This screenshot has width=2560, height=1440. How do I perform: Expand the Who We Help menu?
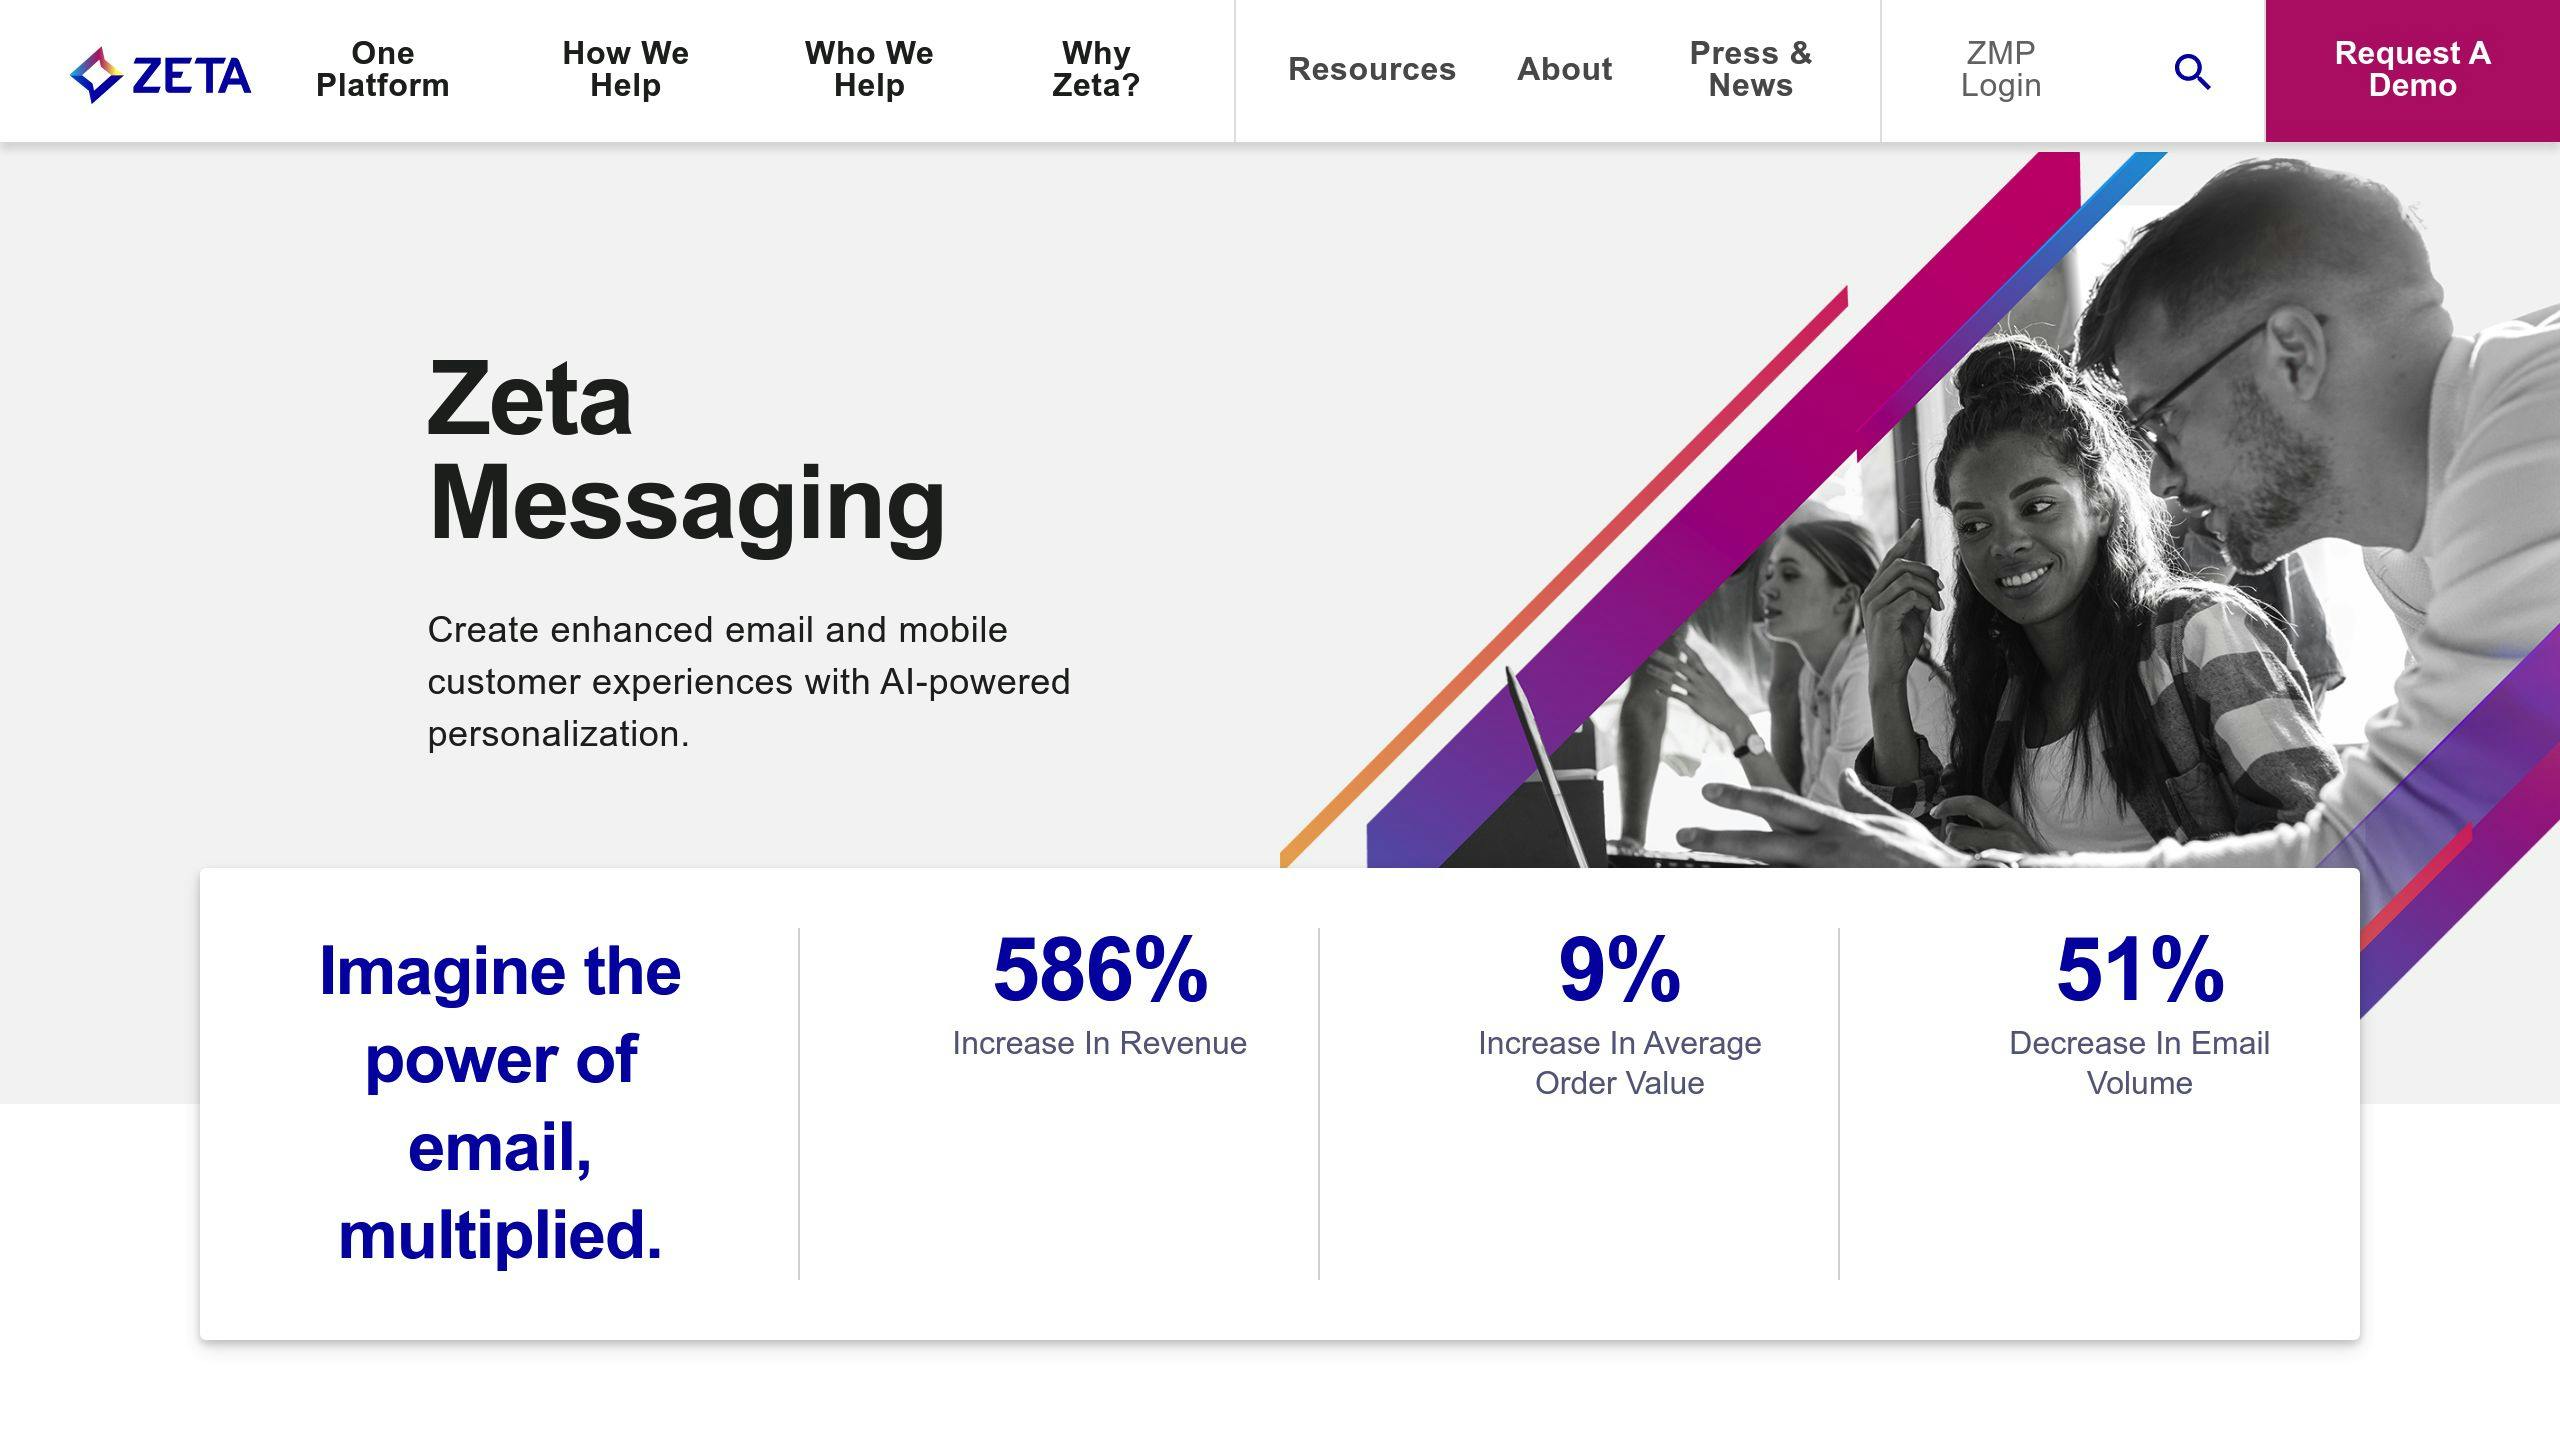[x=869, y=69]
